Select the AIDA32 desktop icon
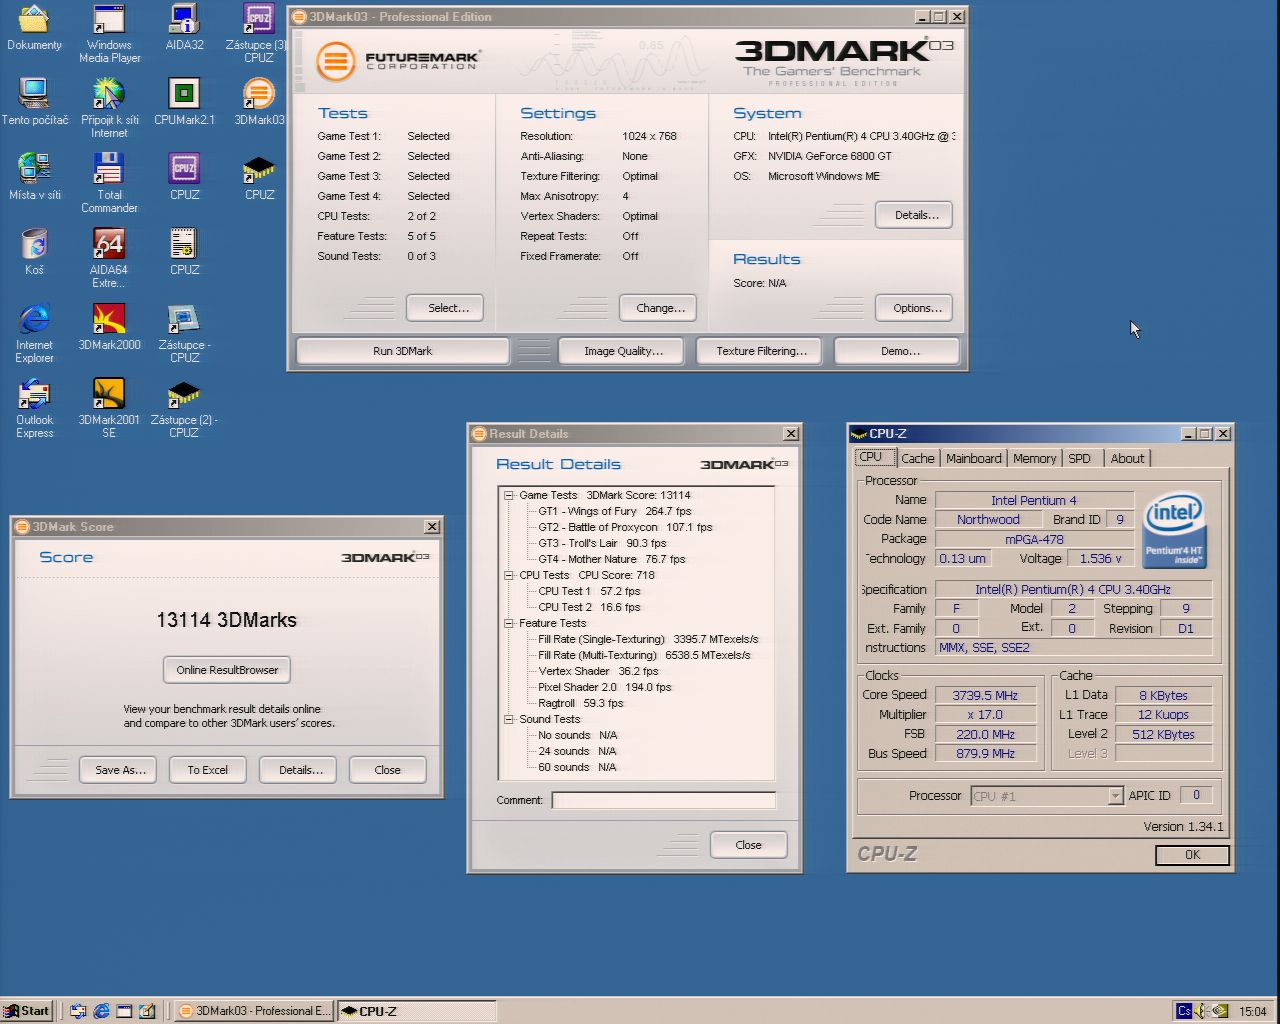Image resolution: width=1280 pixels, height=1024 pixels. click(184, 28)
